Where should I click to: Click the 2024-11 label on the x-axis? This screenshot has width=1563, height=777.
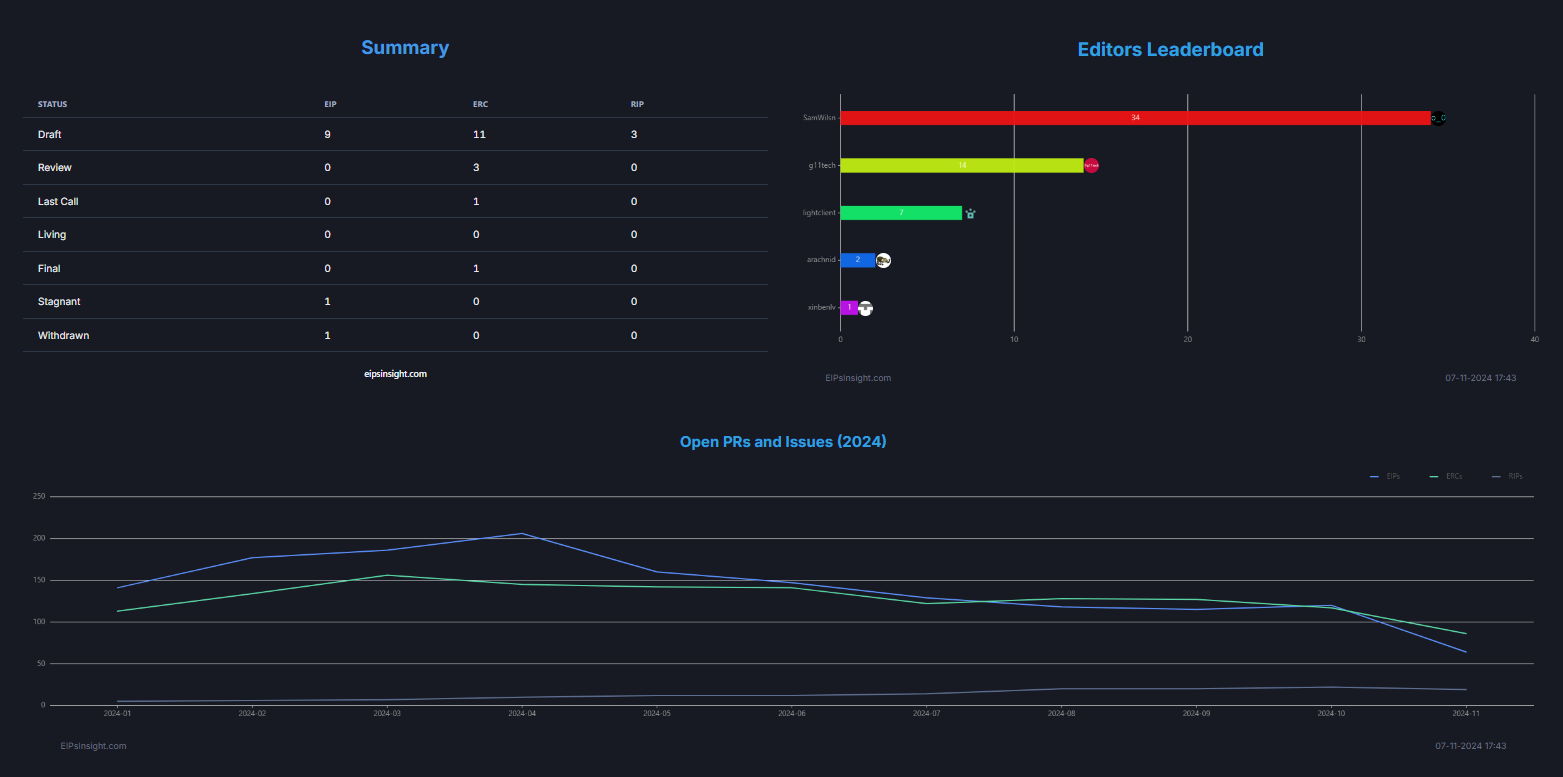click(x=1466, y=714)
